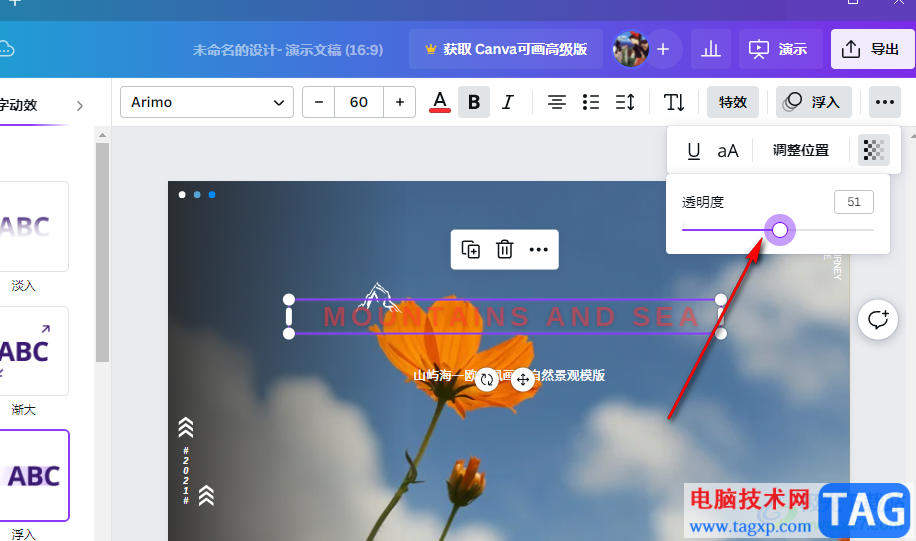The image size is (916, 541).
Task: Toggle underline formatting
Action: 693,151
